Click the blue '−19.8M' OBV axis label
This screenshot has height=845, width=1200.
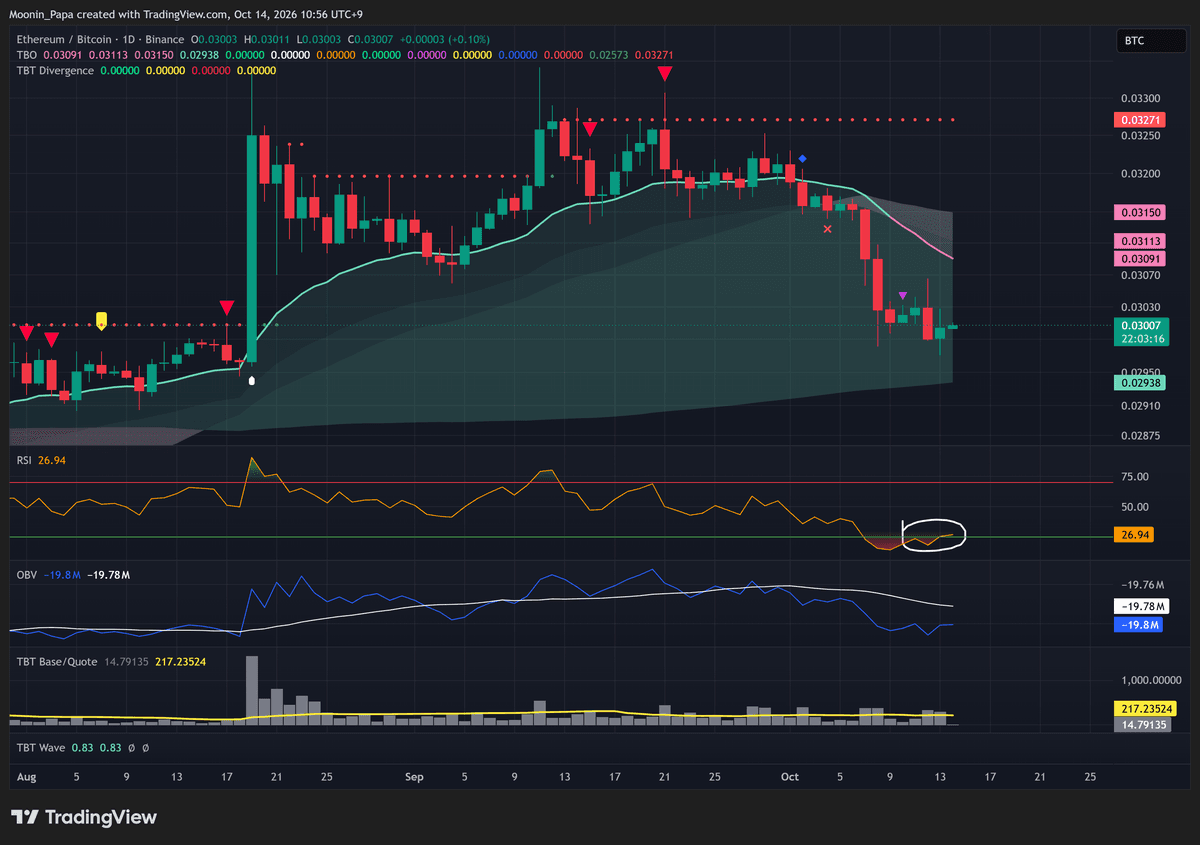click(1138, 625)
